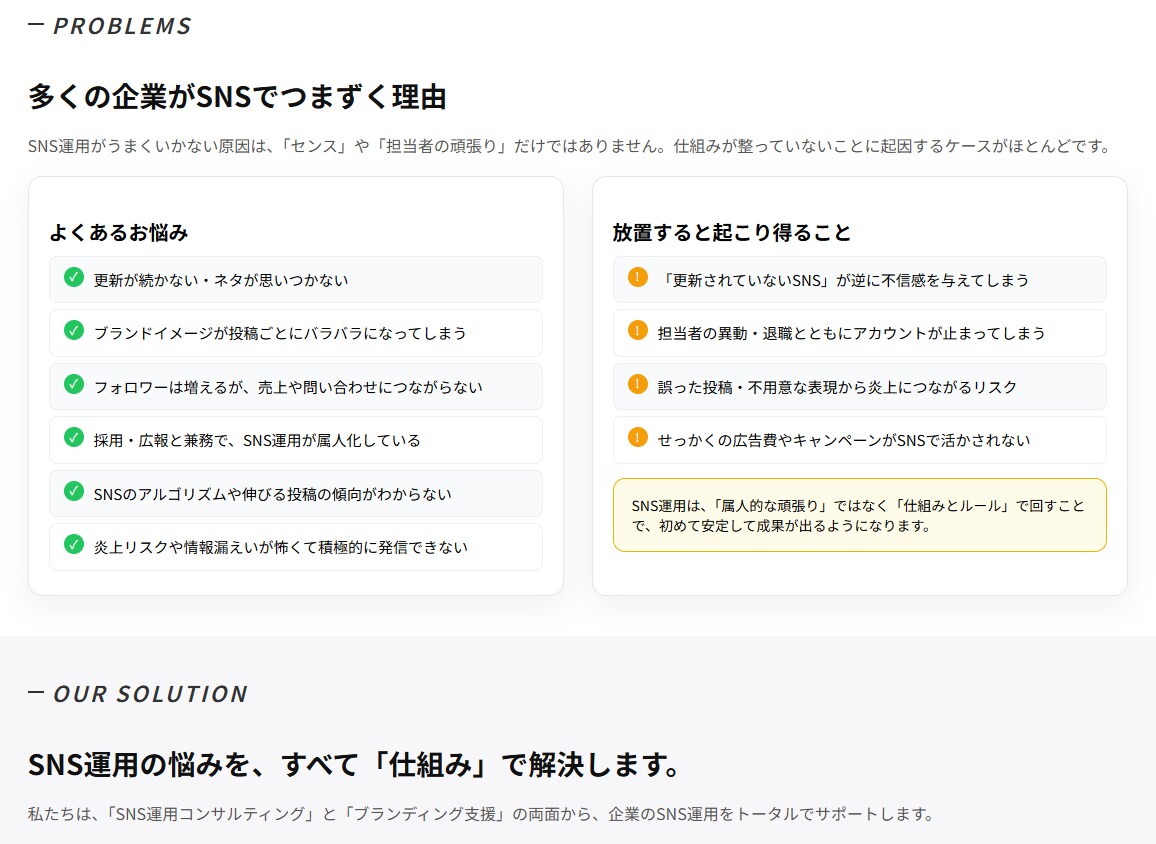Click the paragraph starting SNS運用がうまくいかない原因は
1156x844 pixels.
click(x=571, y=146)
